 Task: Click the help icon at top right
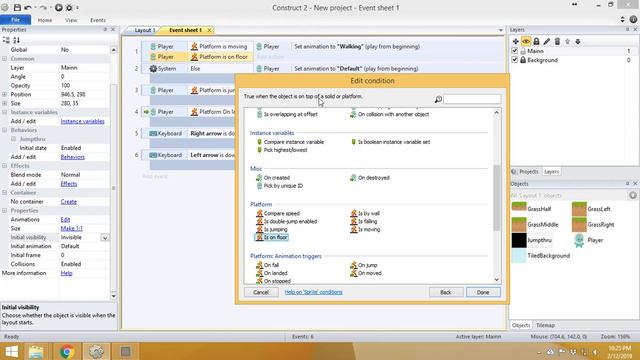click(x=633, y=19)
